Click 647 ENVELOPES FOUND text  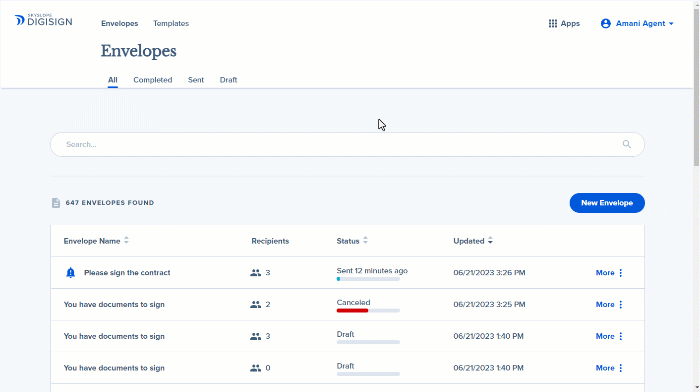point(110,203)
